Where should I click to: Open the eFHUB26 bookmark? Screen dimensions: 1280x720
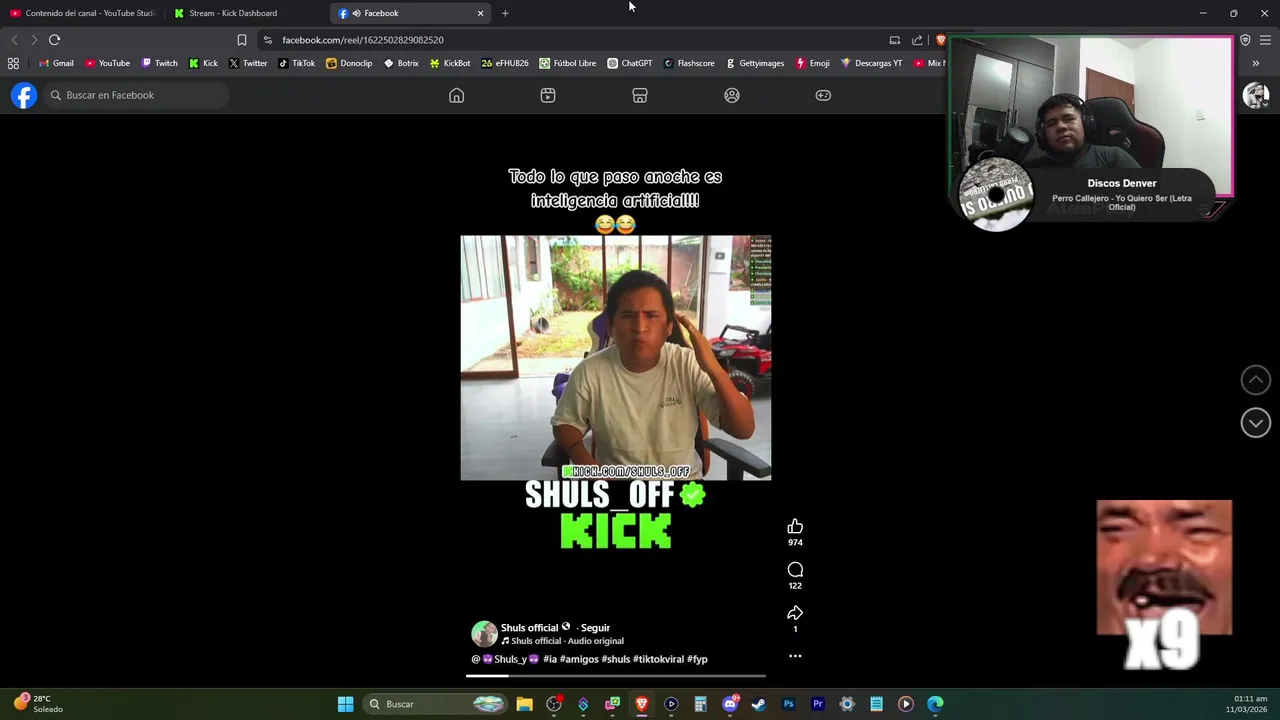tap(505, 63)
